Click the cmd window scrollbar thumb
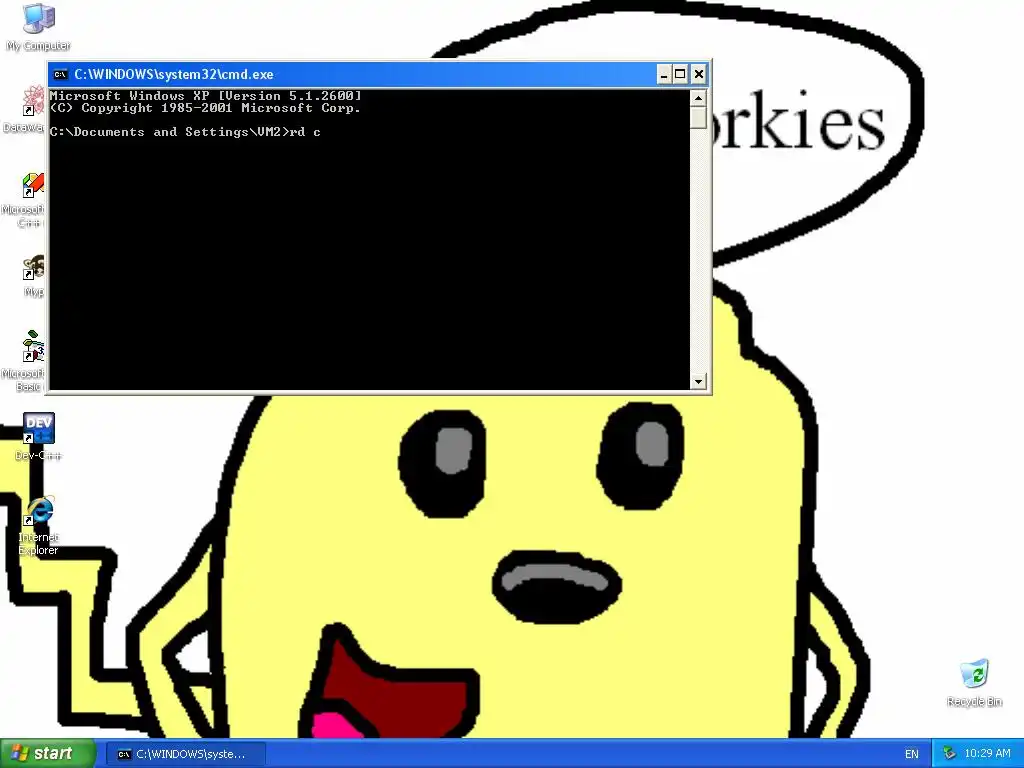1024x768 pixels. click(698, 118)
